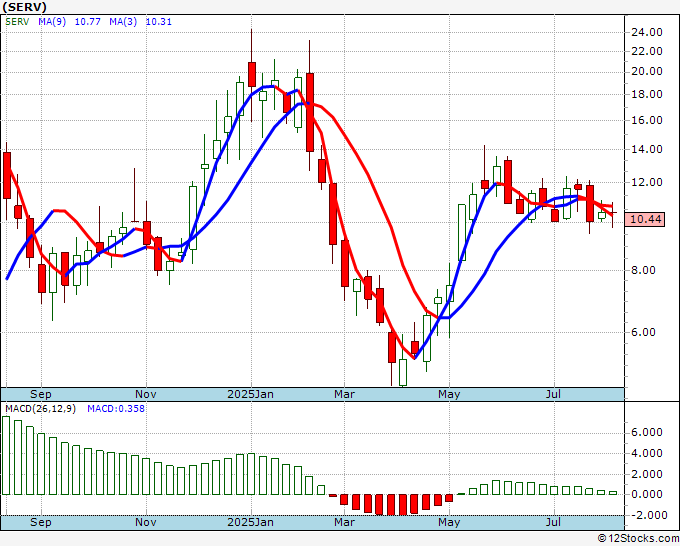
Task: Click the MA(9) legend label
Action: (52, 22)
